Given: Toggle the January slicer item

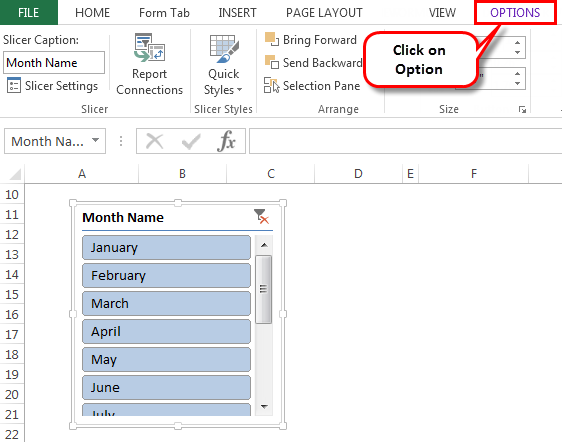Looking at the screenshot, I should [x=166, y=247].
